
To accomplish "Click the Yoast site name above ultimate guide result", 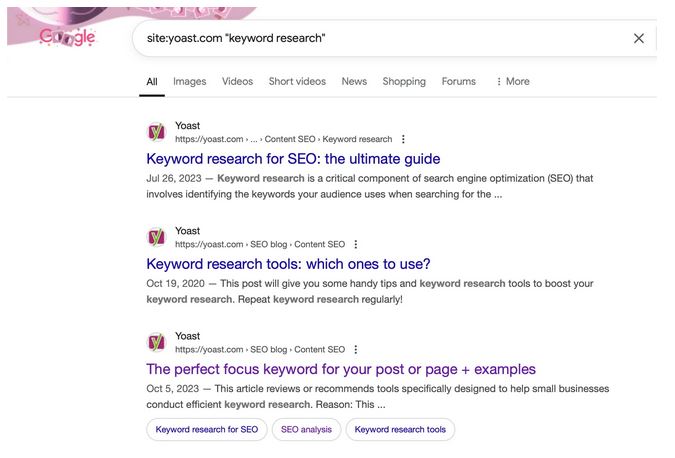I will 187,126.
